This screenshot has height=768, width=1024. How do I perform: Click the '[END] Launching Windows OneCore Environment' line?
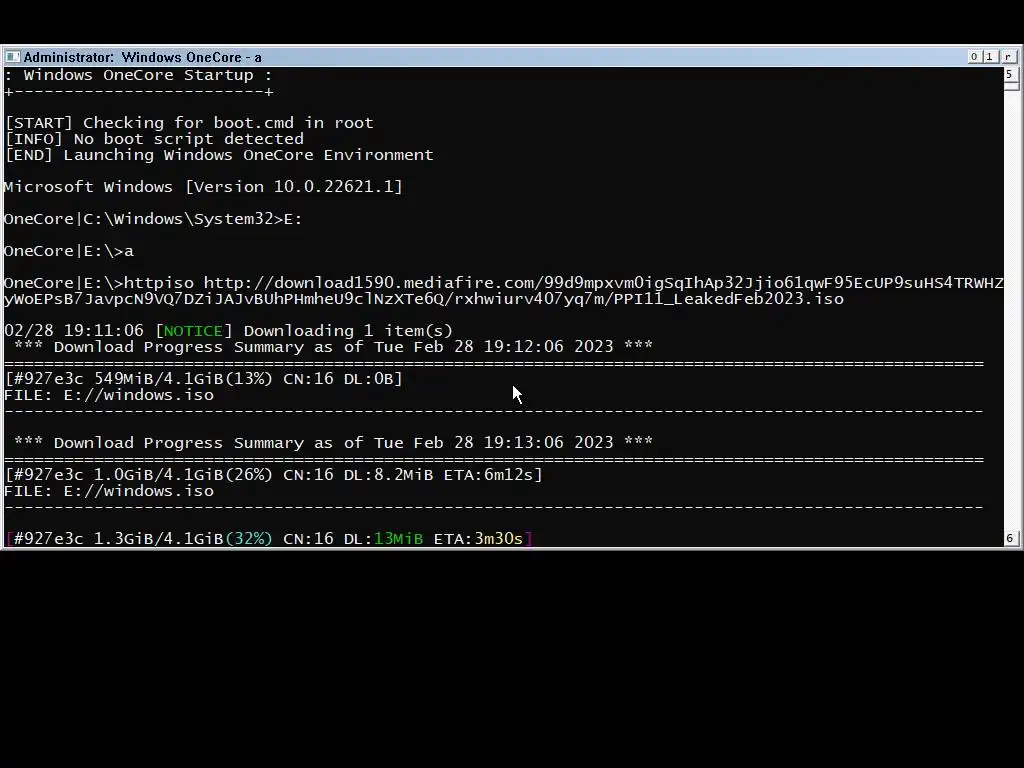point(219,155)
